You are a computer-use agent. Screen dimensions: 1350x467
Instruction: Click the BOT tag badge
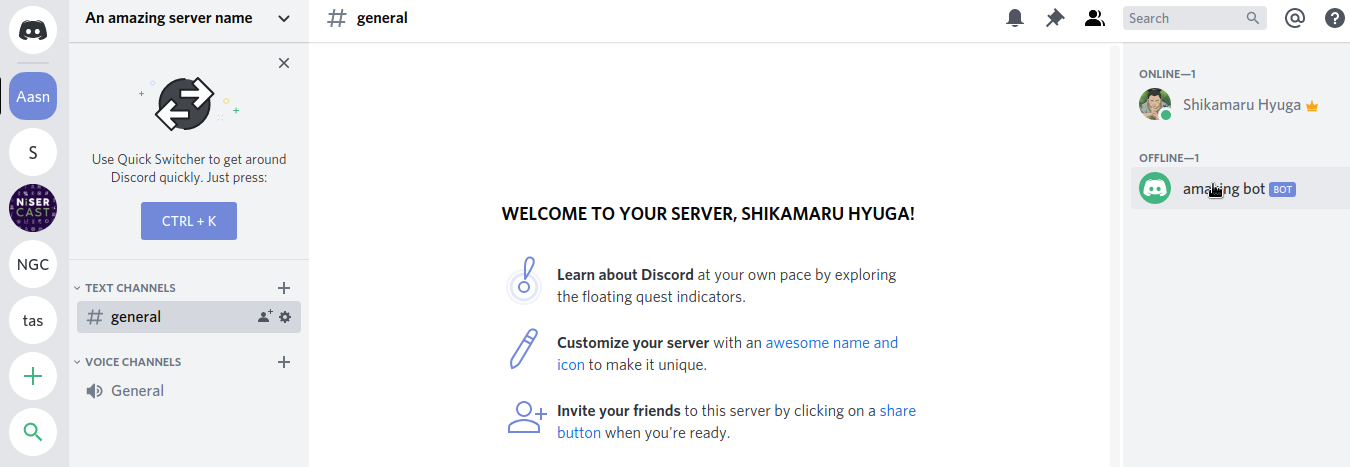(1282, 189)
